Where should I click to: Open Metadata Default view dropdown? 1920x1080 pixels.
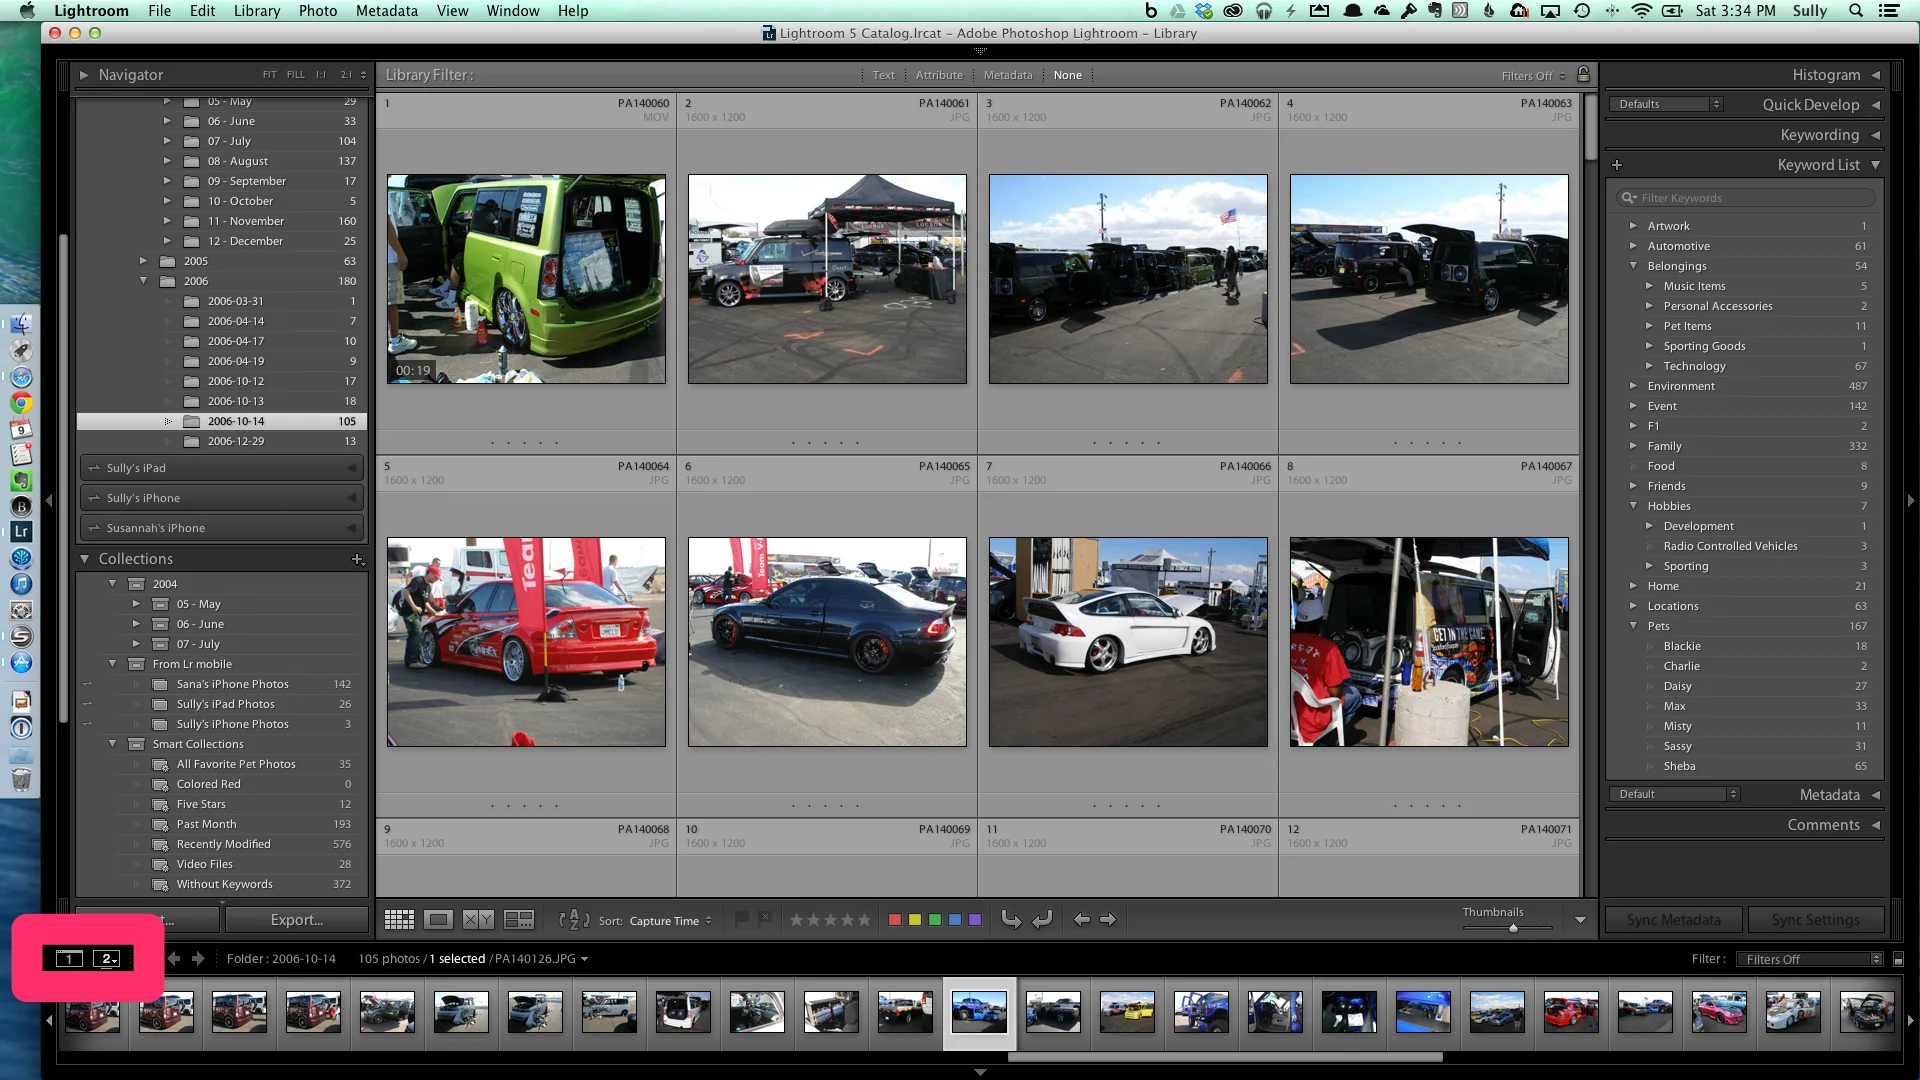1674,794
